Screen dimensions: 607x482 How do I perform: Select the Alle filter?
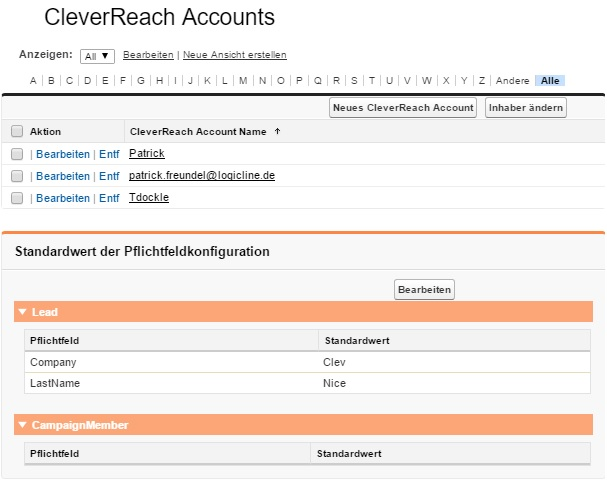550,81
